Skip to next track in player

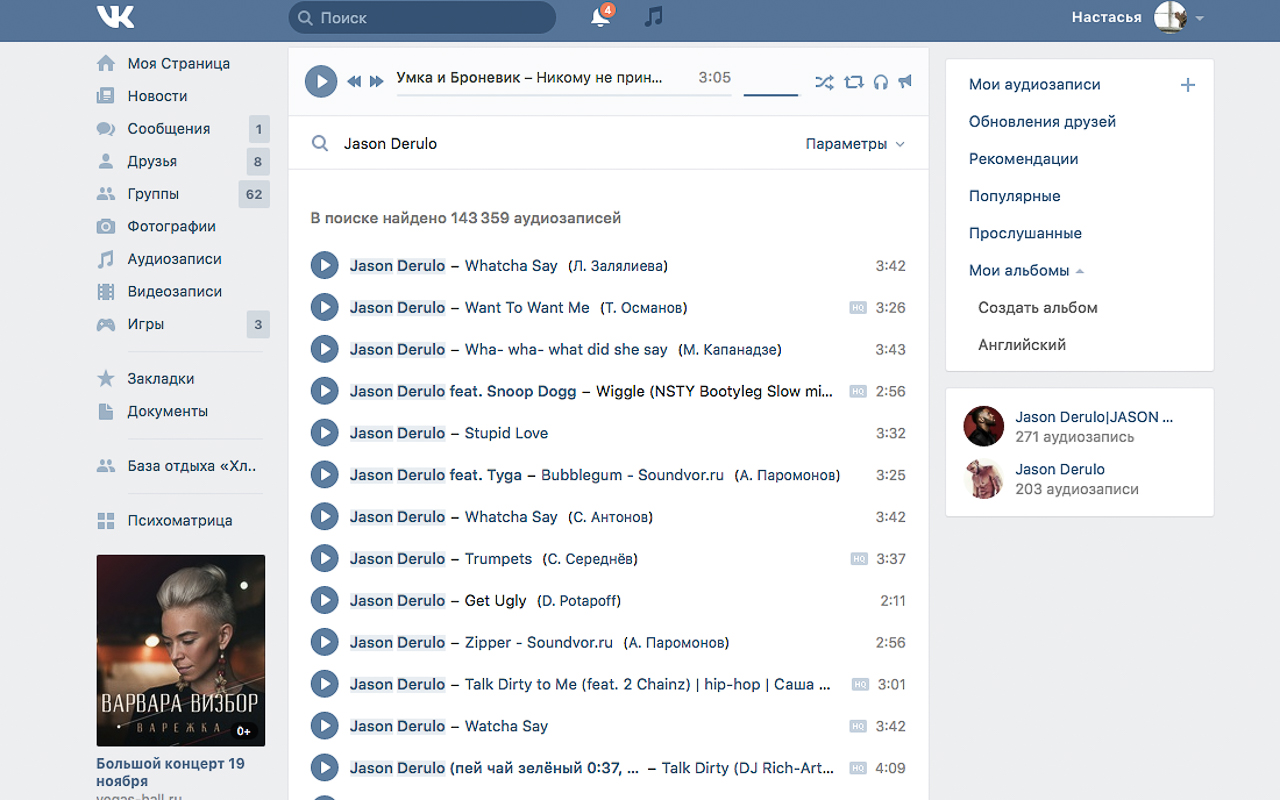coord(377,81)
